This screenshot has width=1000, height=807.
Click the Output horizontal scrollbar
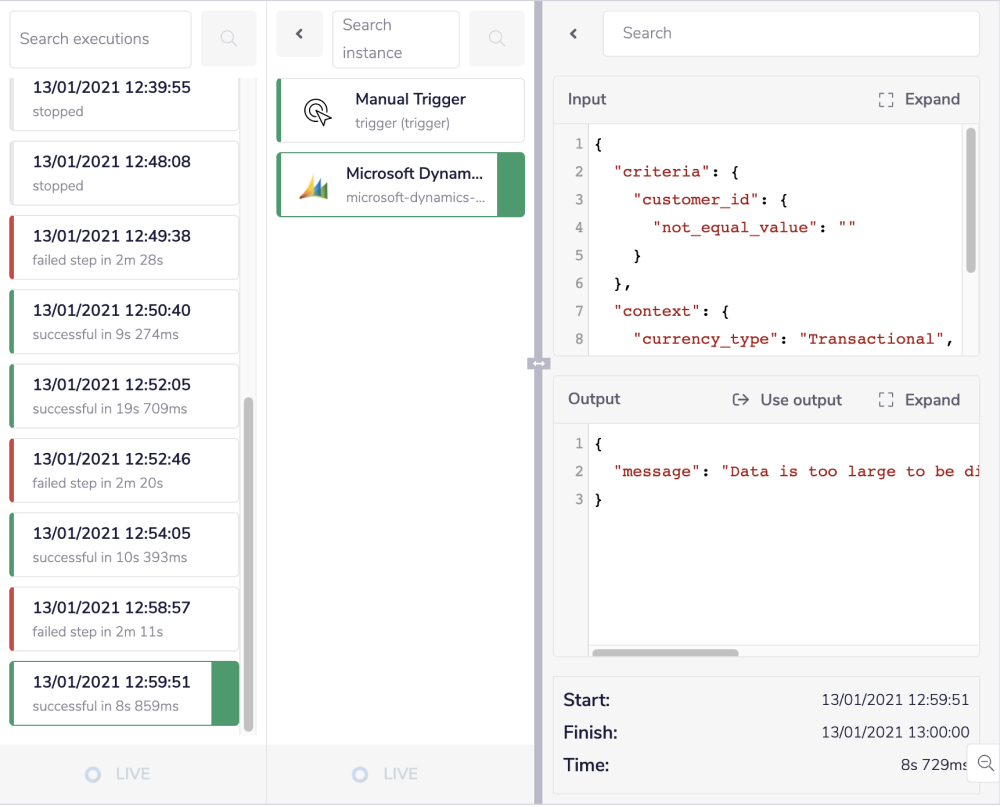pos(665,653)
